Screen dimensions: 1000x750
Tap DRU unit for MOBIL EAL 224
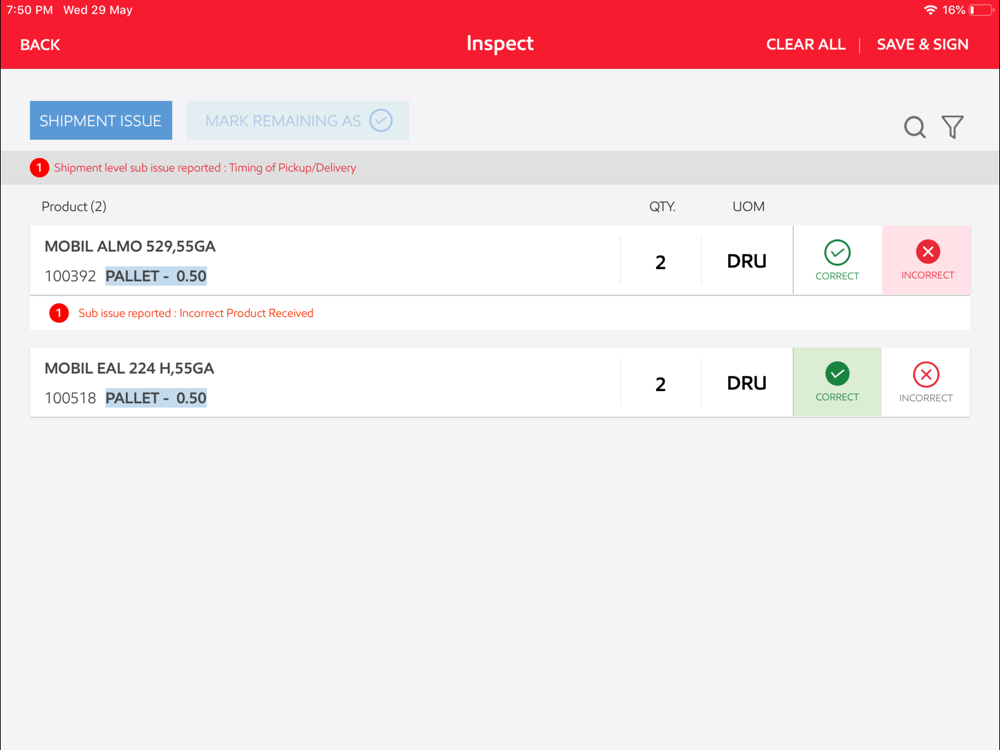pyautogui.click(x=747, y=383)
